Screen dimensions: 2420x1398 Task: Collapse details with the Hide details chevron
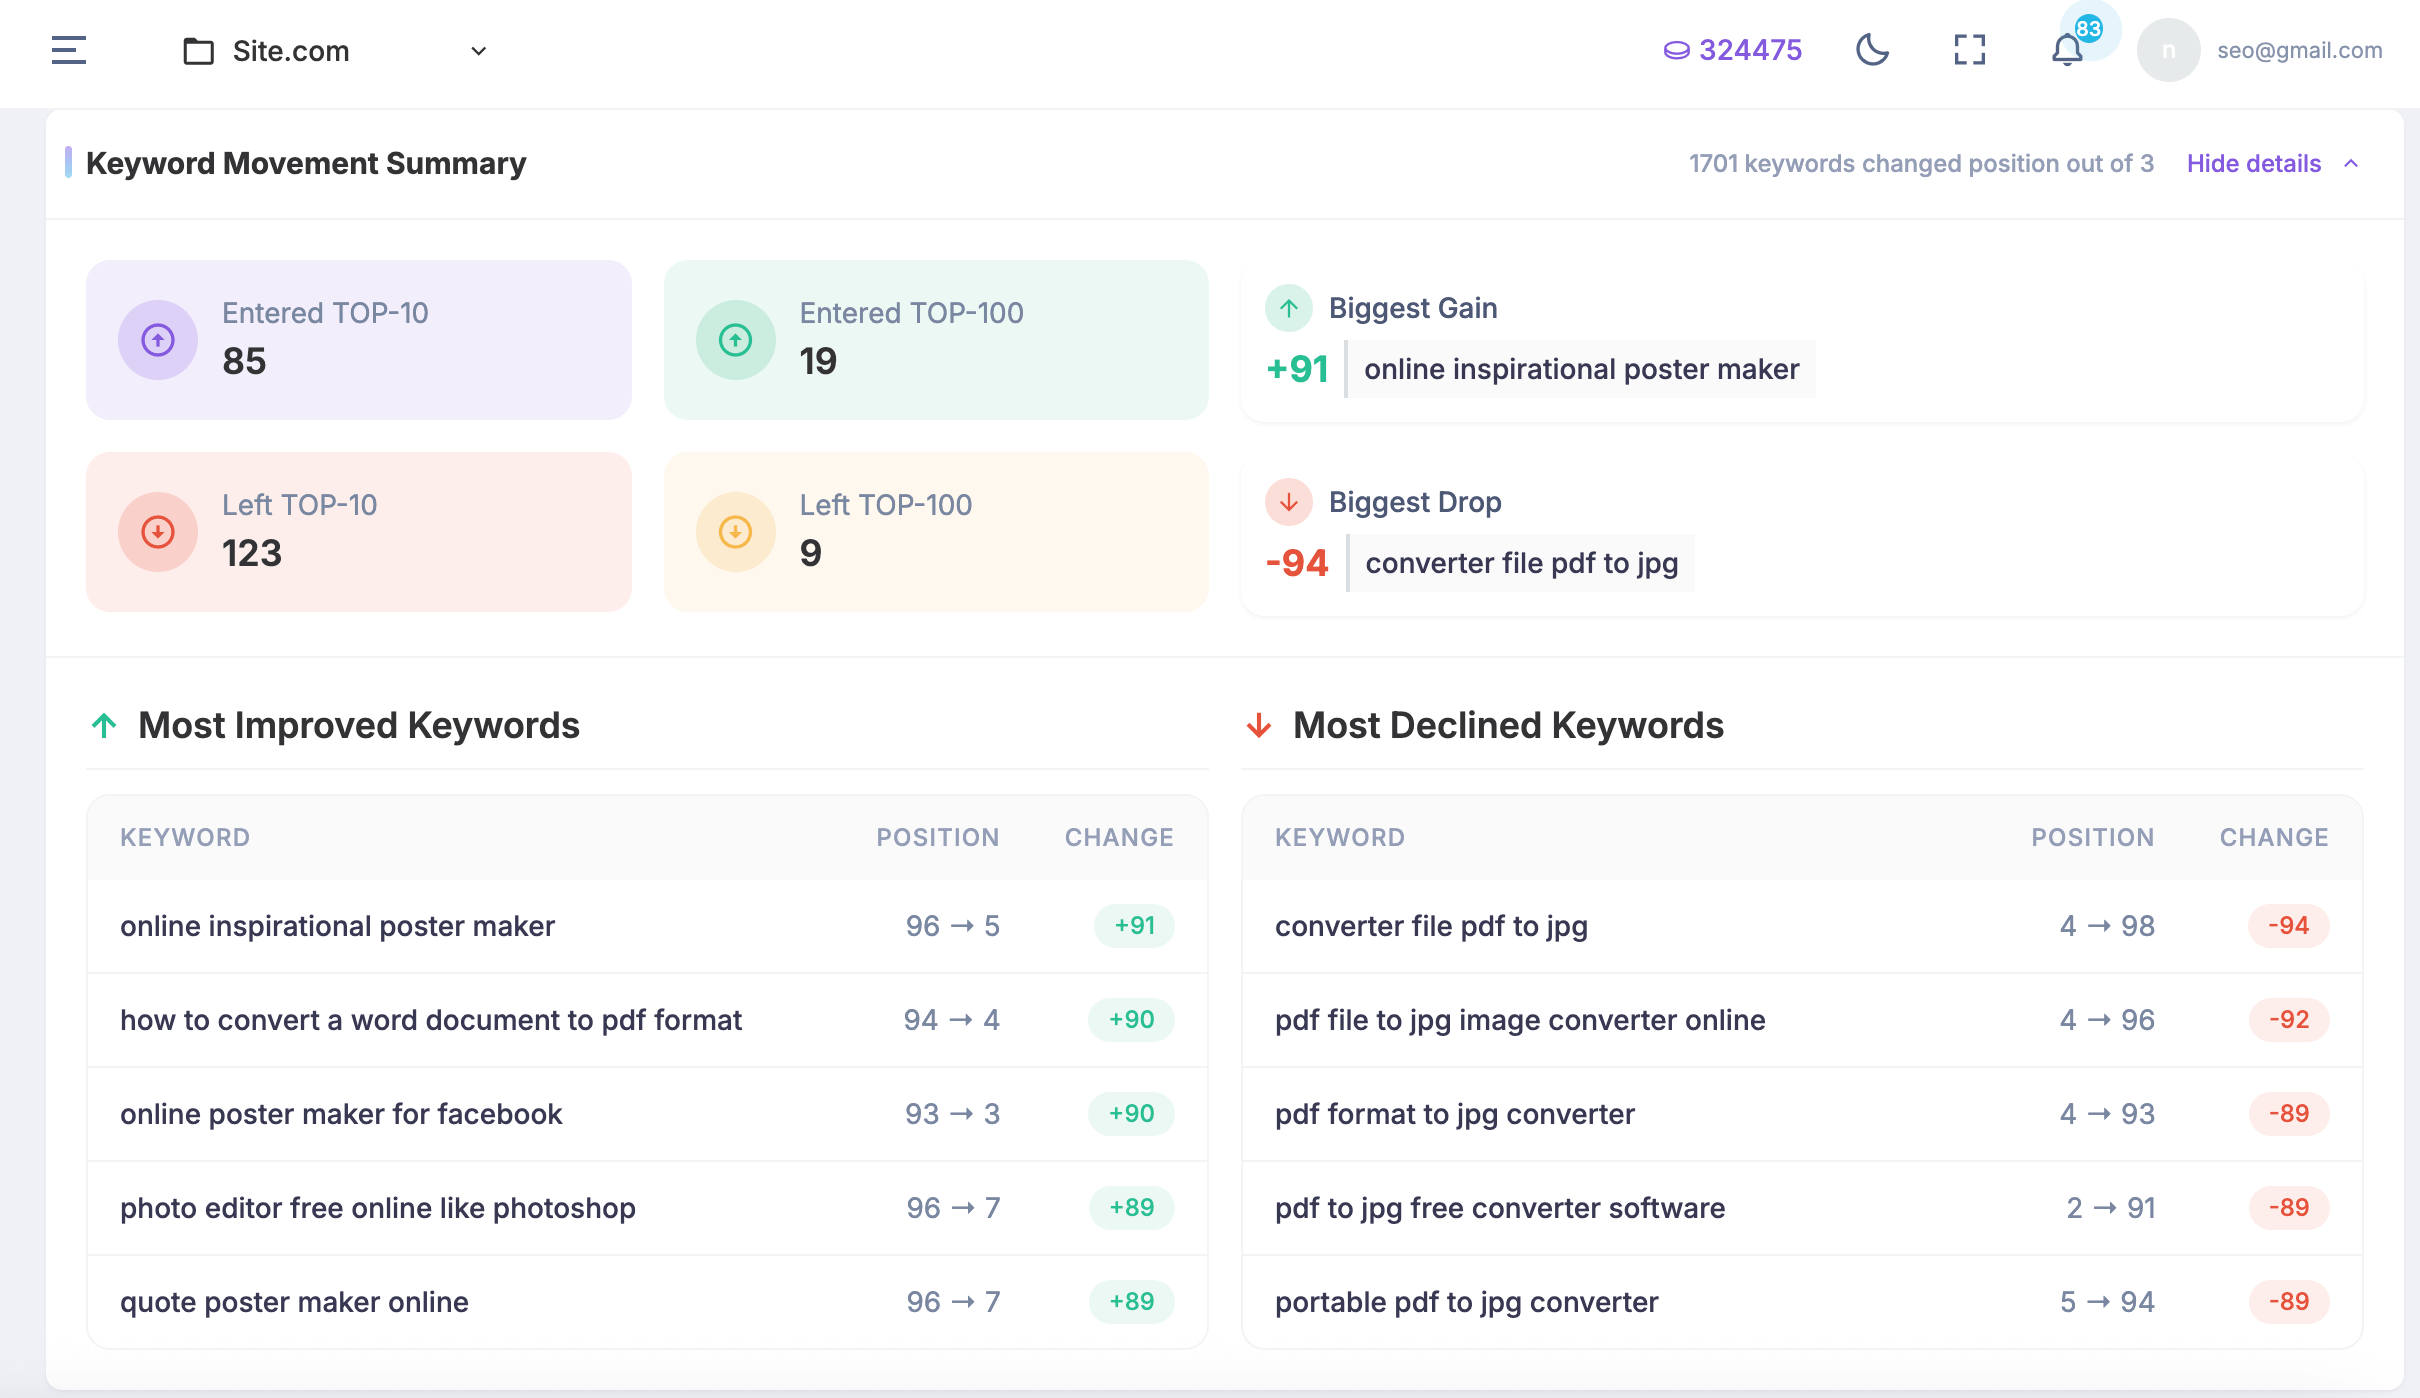tap(2352, 163)
